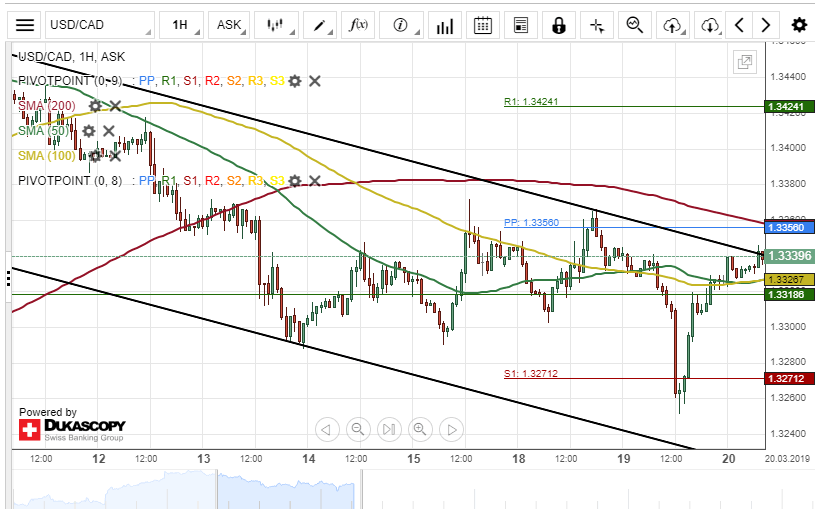Switch the ASK price side dropdown
Image resolution: width=822 pixels, height=514 pixels.
click(229, 25)
